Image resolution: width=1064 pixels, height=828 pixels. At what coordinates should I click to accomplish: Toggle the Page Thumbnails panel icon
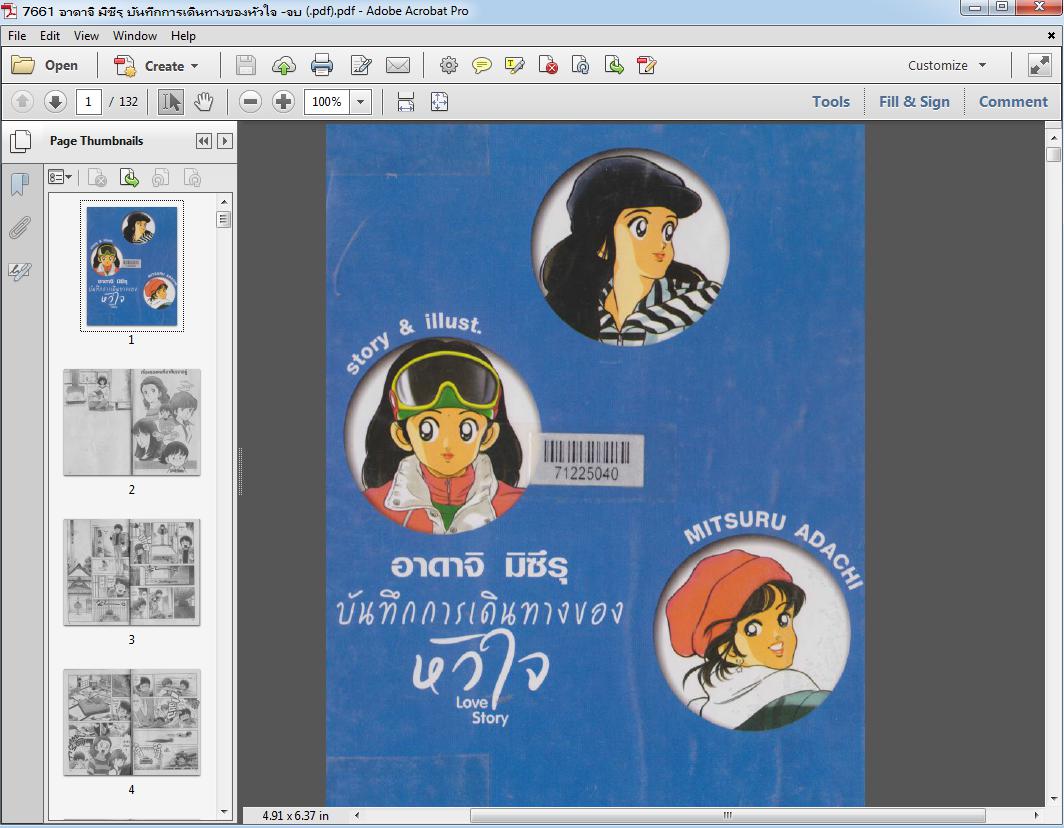click(x=20, y=141)
